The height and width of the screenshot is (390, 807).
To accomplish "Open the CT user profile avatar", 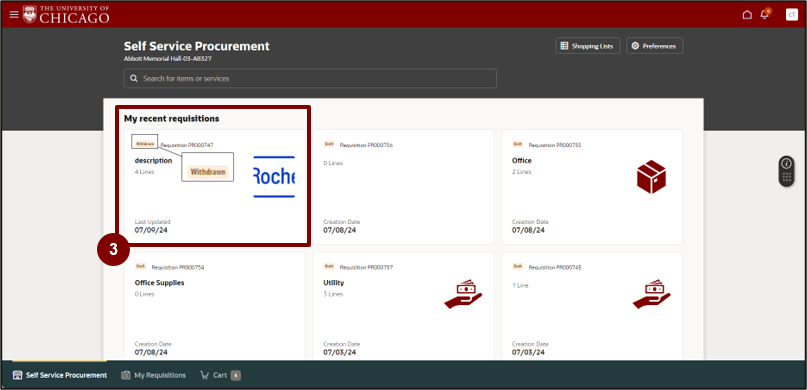I will click(x=792, y=14).
